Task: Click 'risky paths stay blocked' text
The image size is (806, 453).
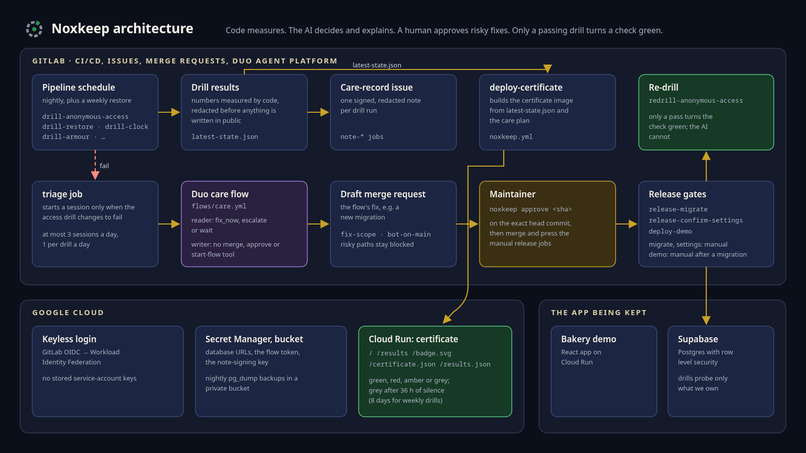Action: [x=377, y=245]
